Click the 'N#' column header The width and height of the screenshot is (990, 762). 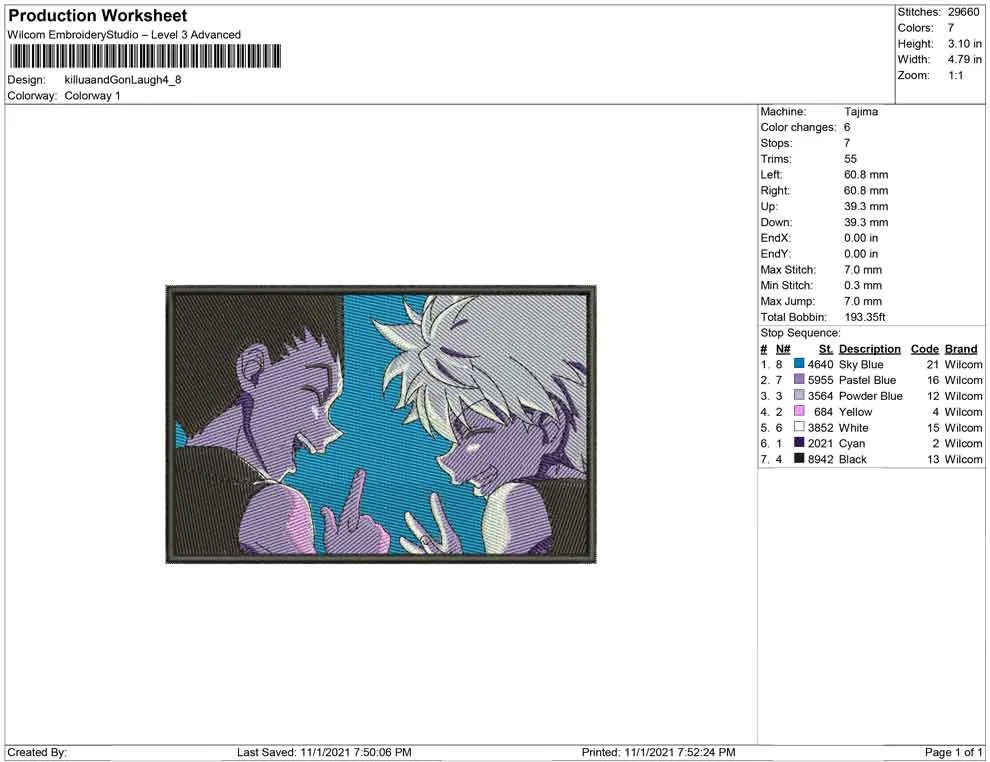click(x=783, y=349)
